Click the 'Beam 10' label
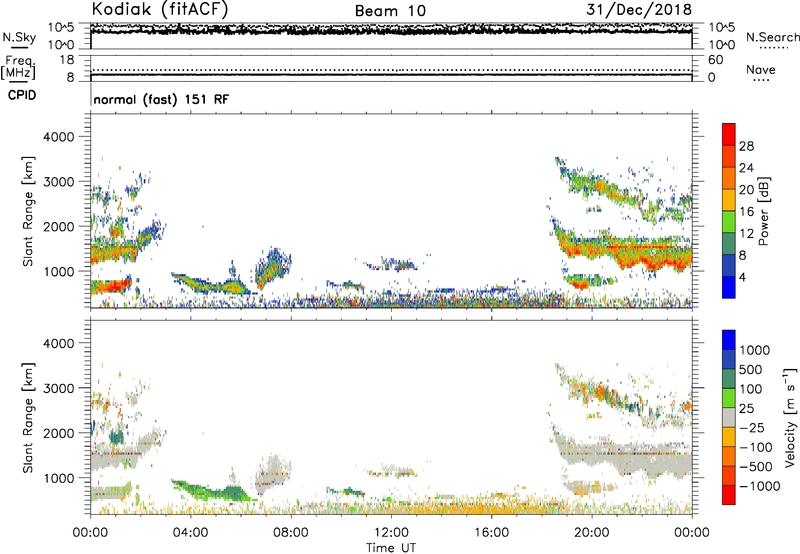 [x=390, y=11]
